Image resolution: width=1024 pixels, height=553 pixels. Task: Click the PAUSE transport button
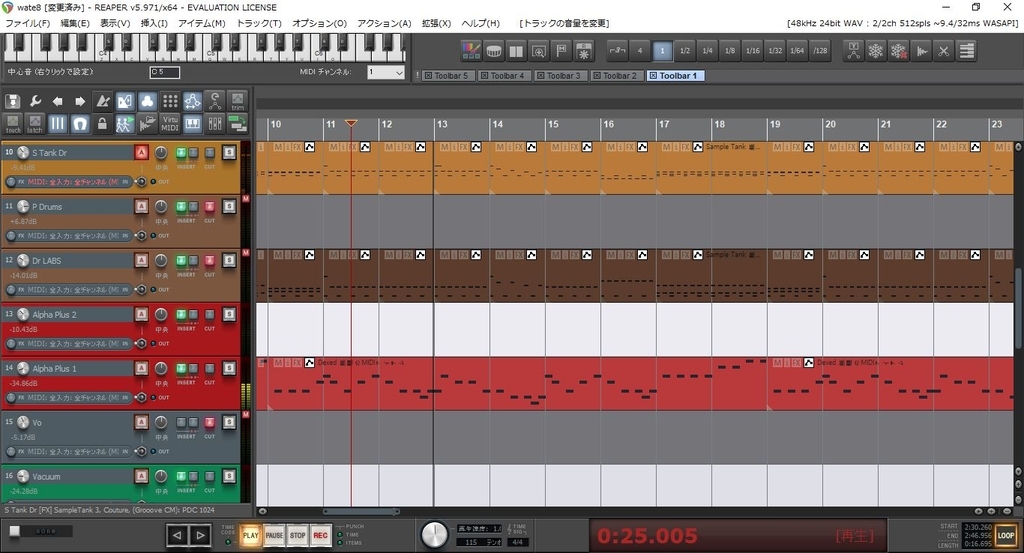click(274, 535)
